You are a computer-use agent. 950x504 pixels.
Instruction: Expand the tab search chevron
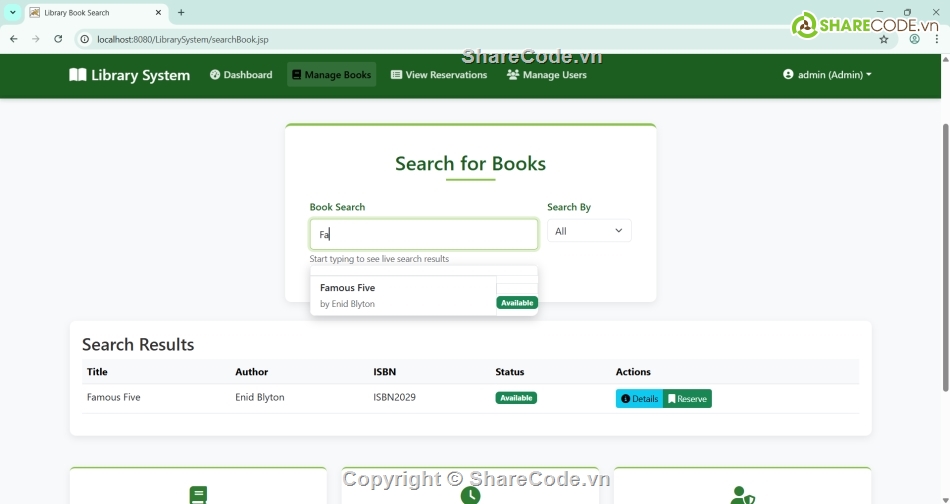pos(12,13)
